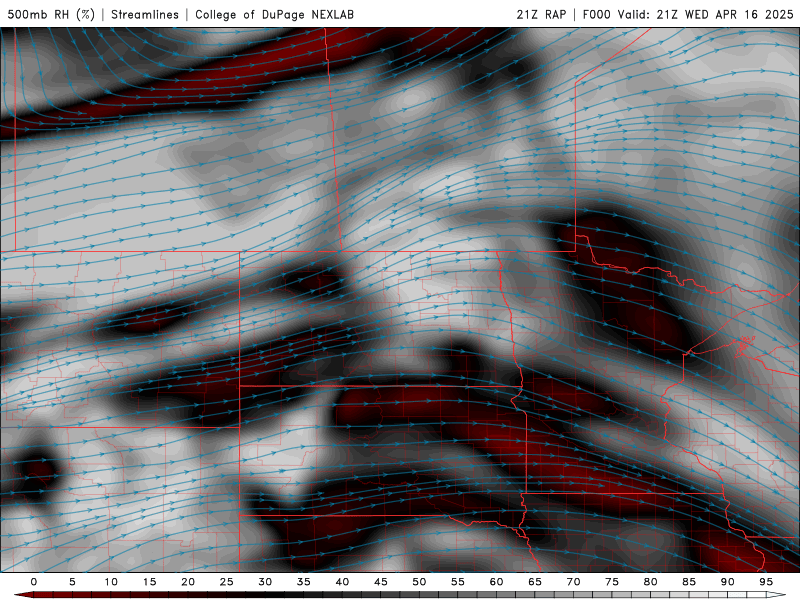Screen dimensions: 800x600
Task: Click the 10 label on the RH scale
Action: (111, 582)
